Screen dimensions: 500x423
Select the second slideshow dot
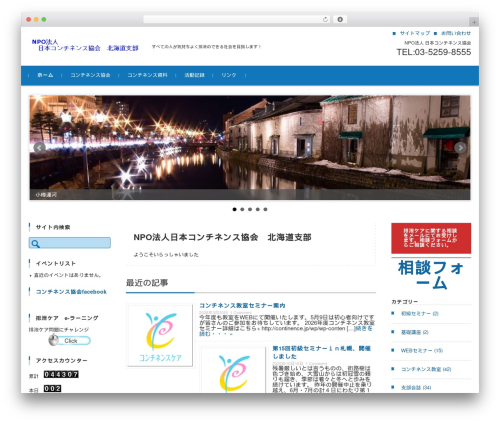(x=242, y=209)
